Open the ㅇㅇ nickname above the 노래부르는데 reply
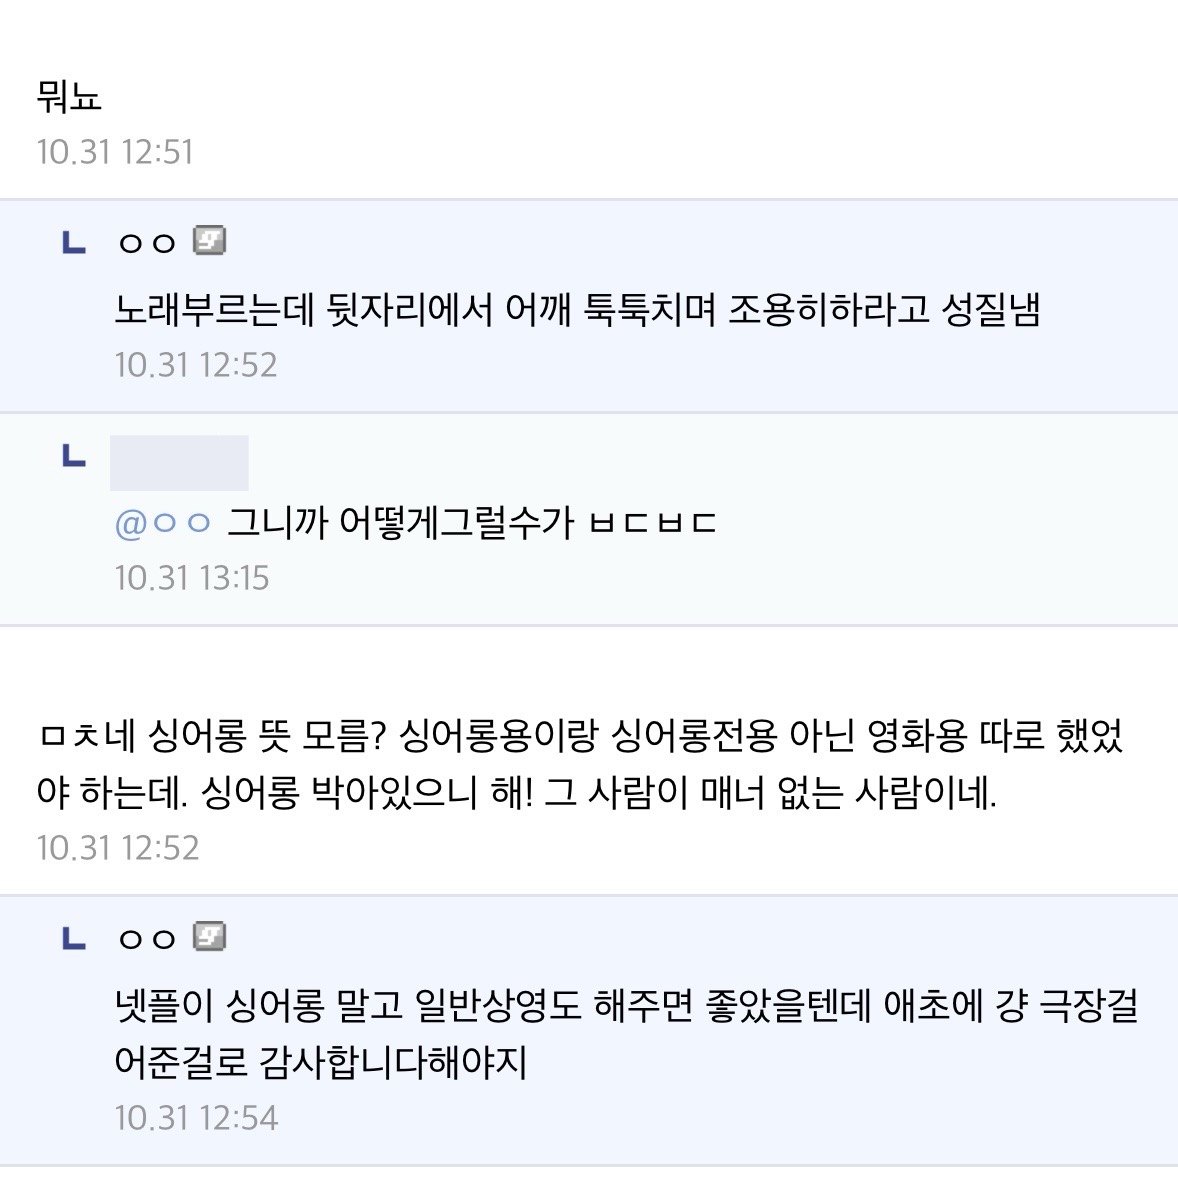 147,243
